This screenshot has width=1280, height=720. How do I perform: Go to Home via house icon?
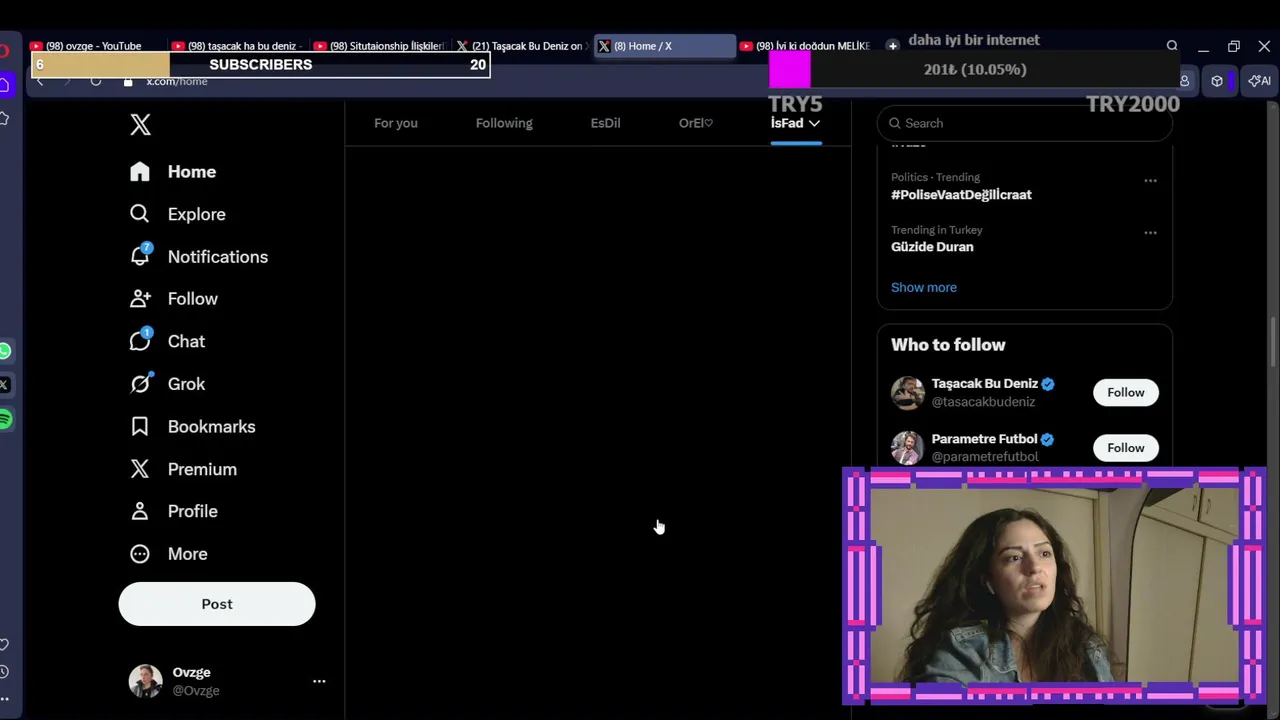[140, 171]
